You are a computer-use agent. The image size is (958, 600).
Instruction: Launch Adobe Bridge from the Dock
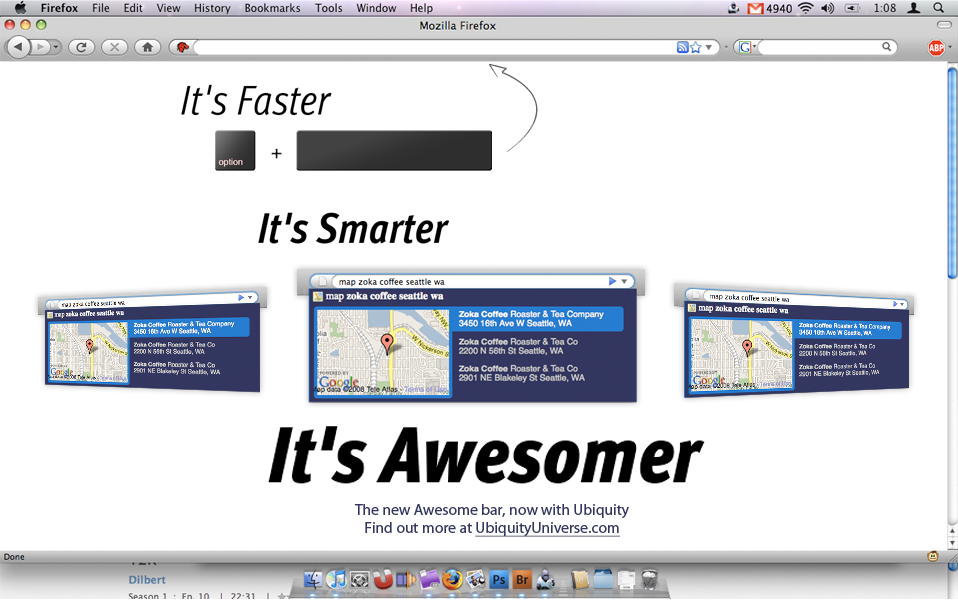(x=522, y=579)
